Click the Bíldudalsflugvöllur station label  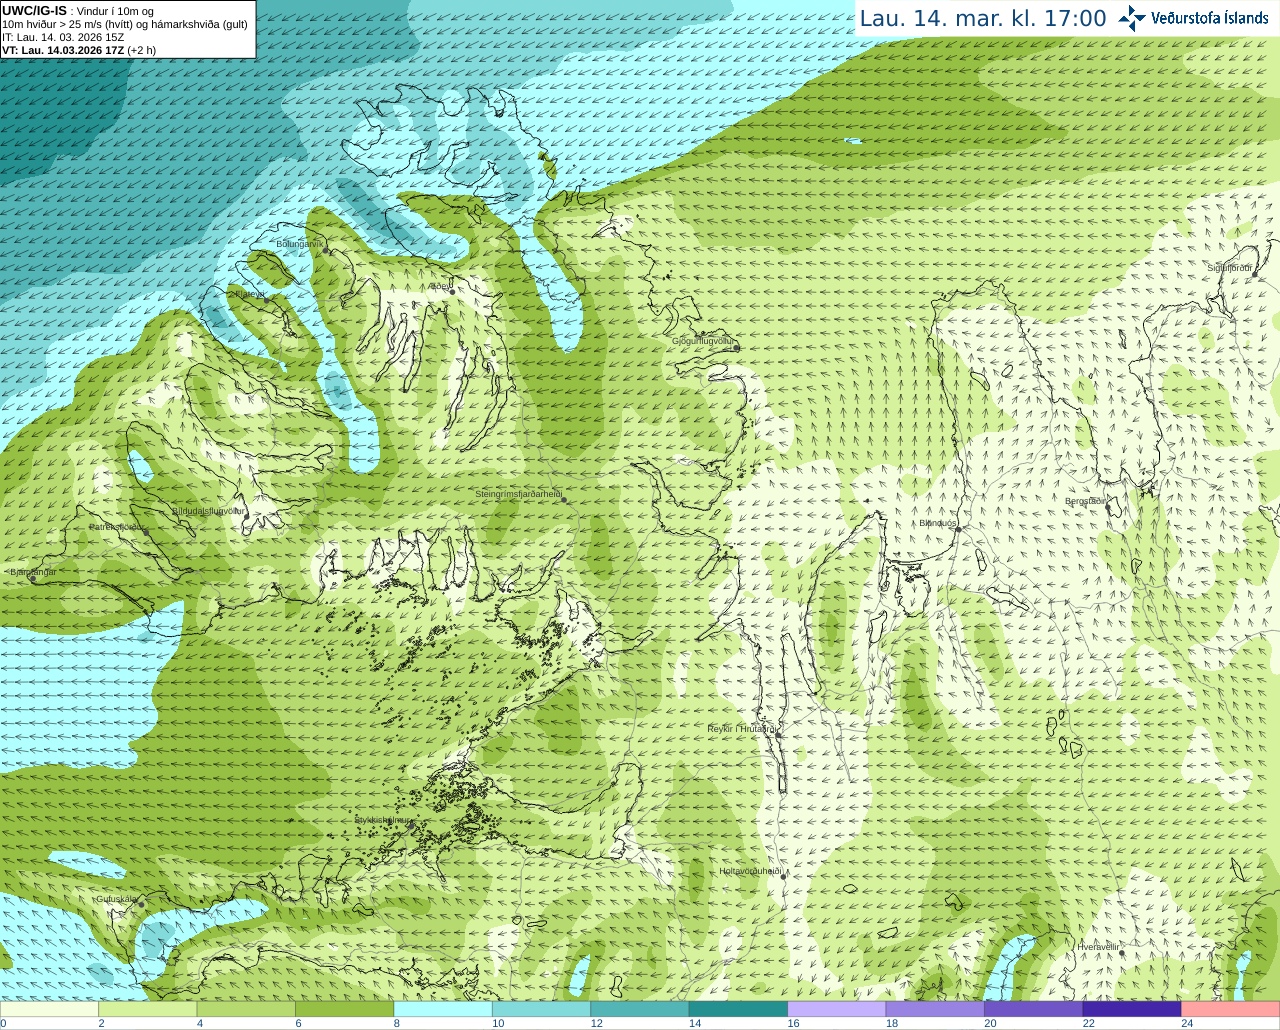[x=208, y=511]
